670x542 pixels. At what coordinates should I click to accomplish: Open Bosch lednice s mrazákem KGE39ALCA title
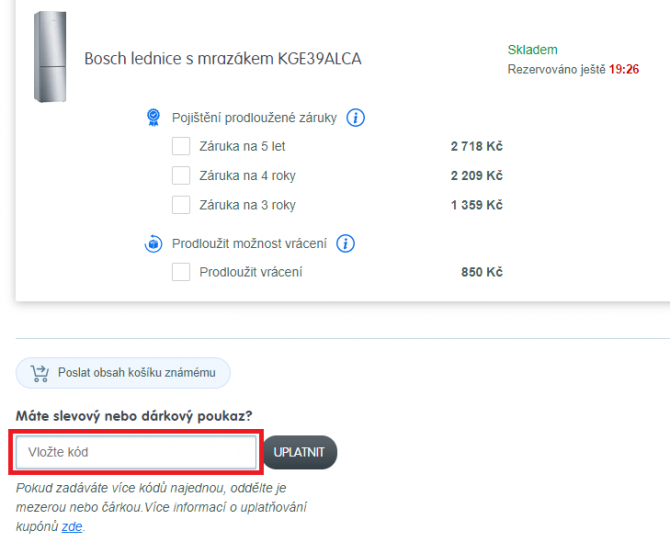click(x=223, y=59)
